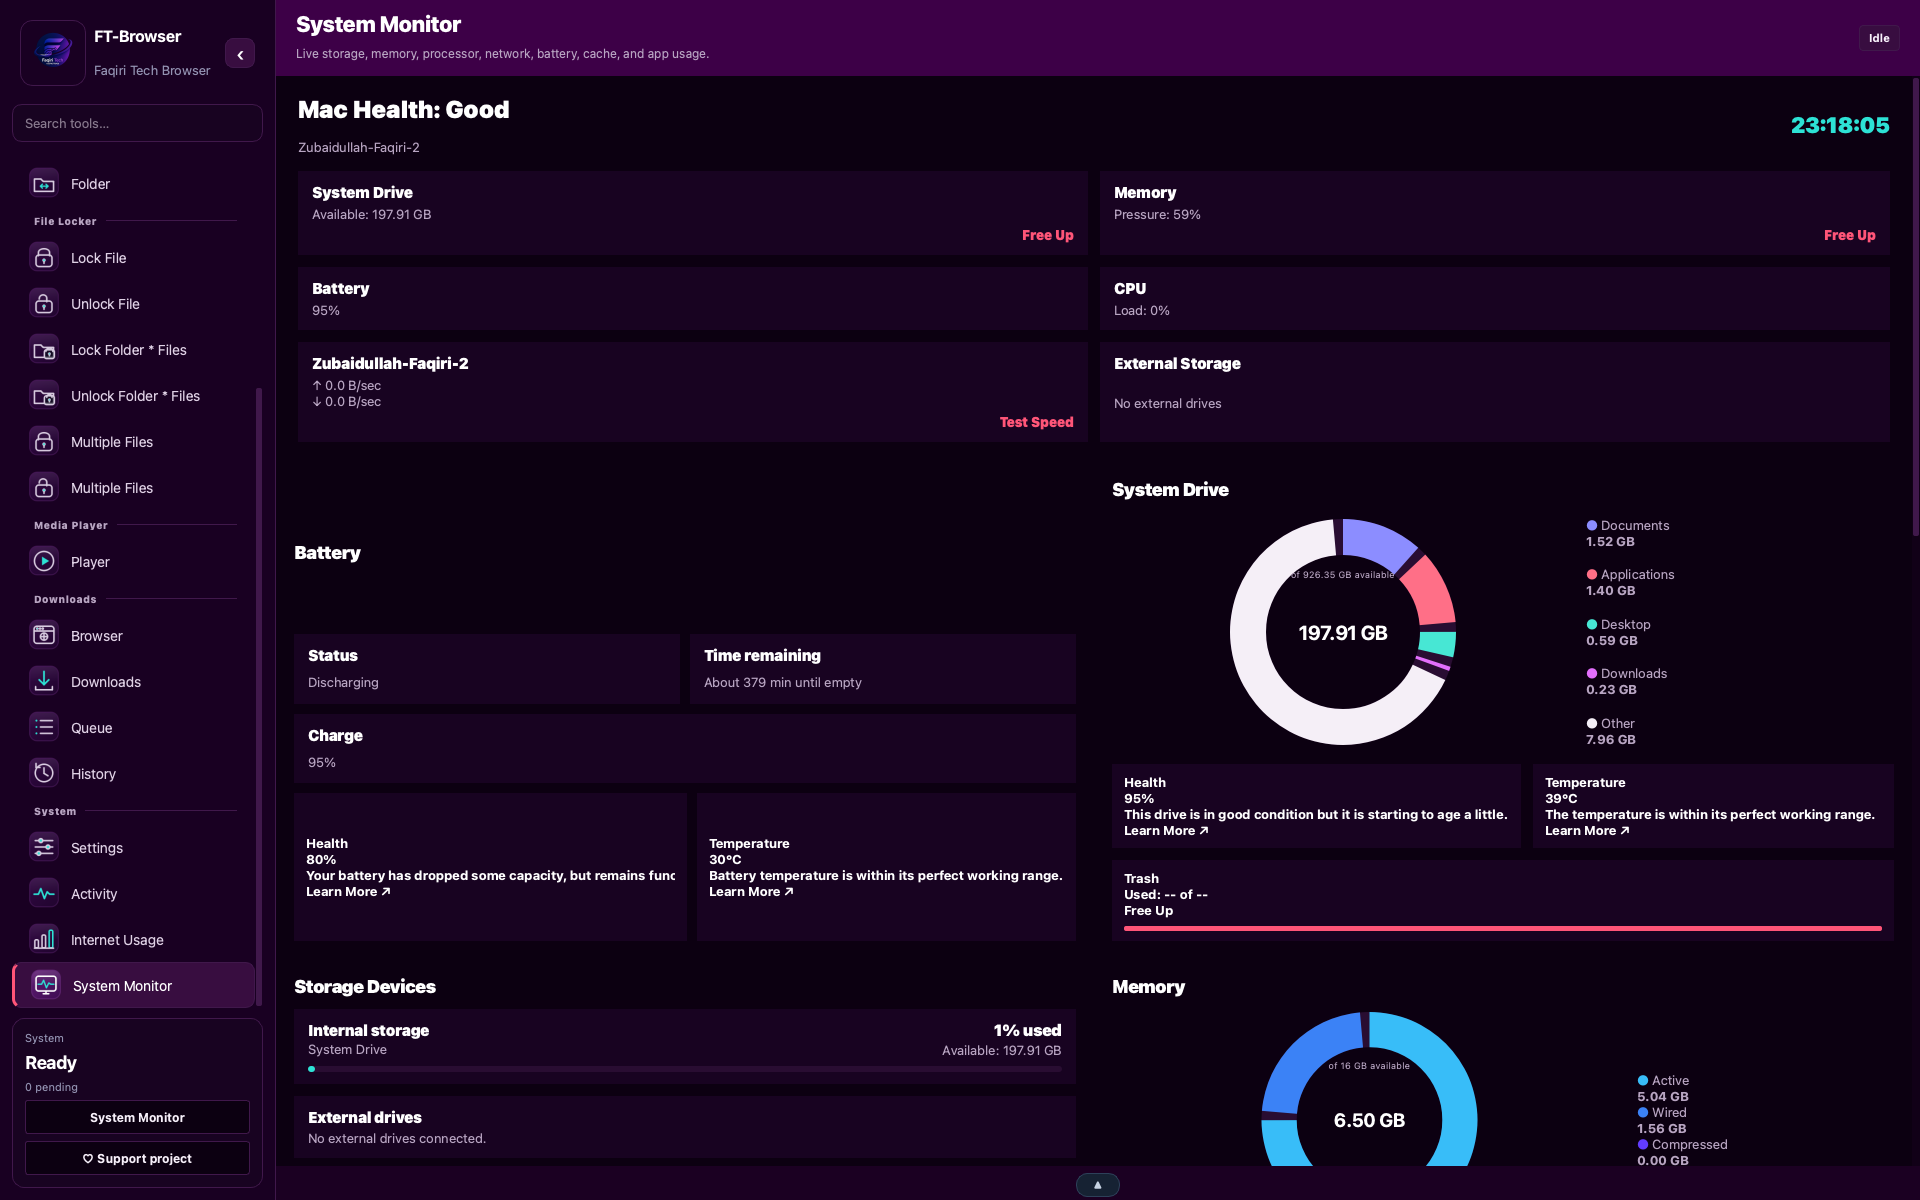Open the Activity pulse icon

[44, 894]
